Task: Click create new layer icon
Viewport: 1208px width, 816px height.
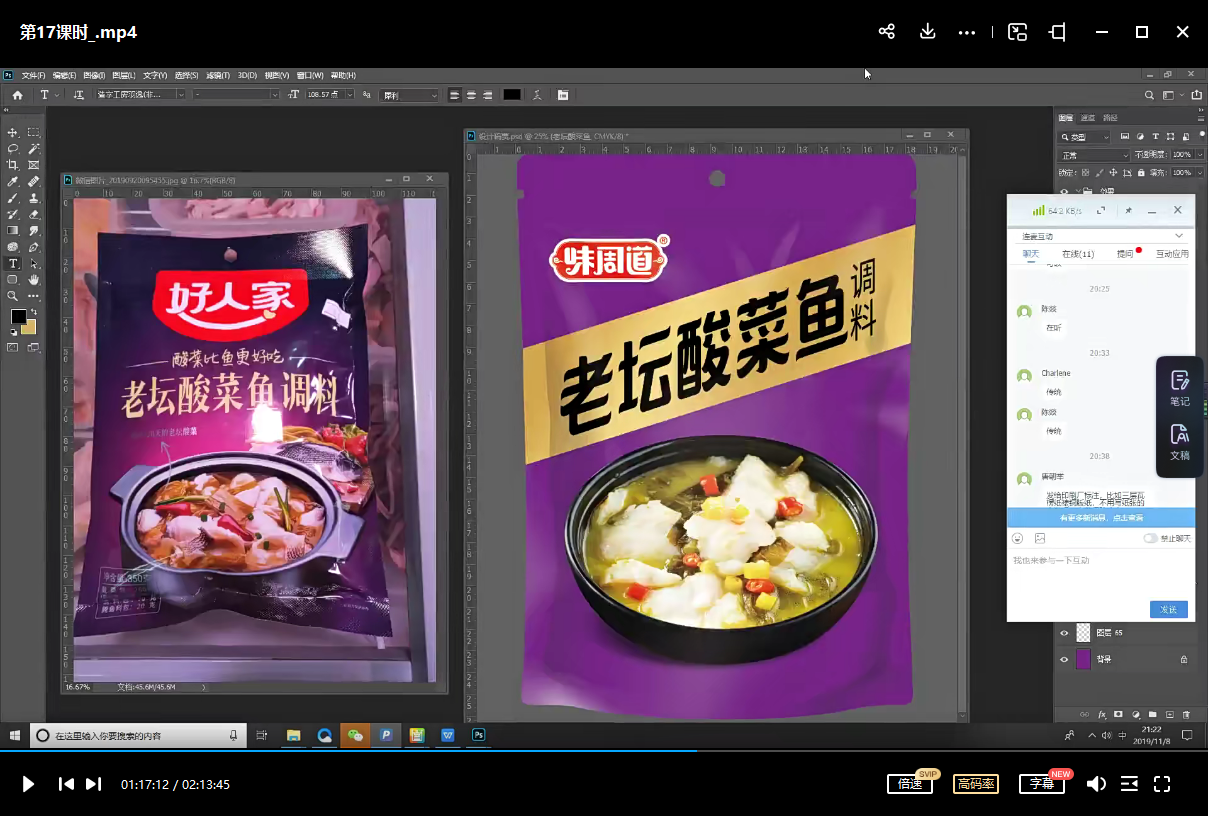Action: (x=1169, y=715)
